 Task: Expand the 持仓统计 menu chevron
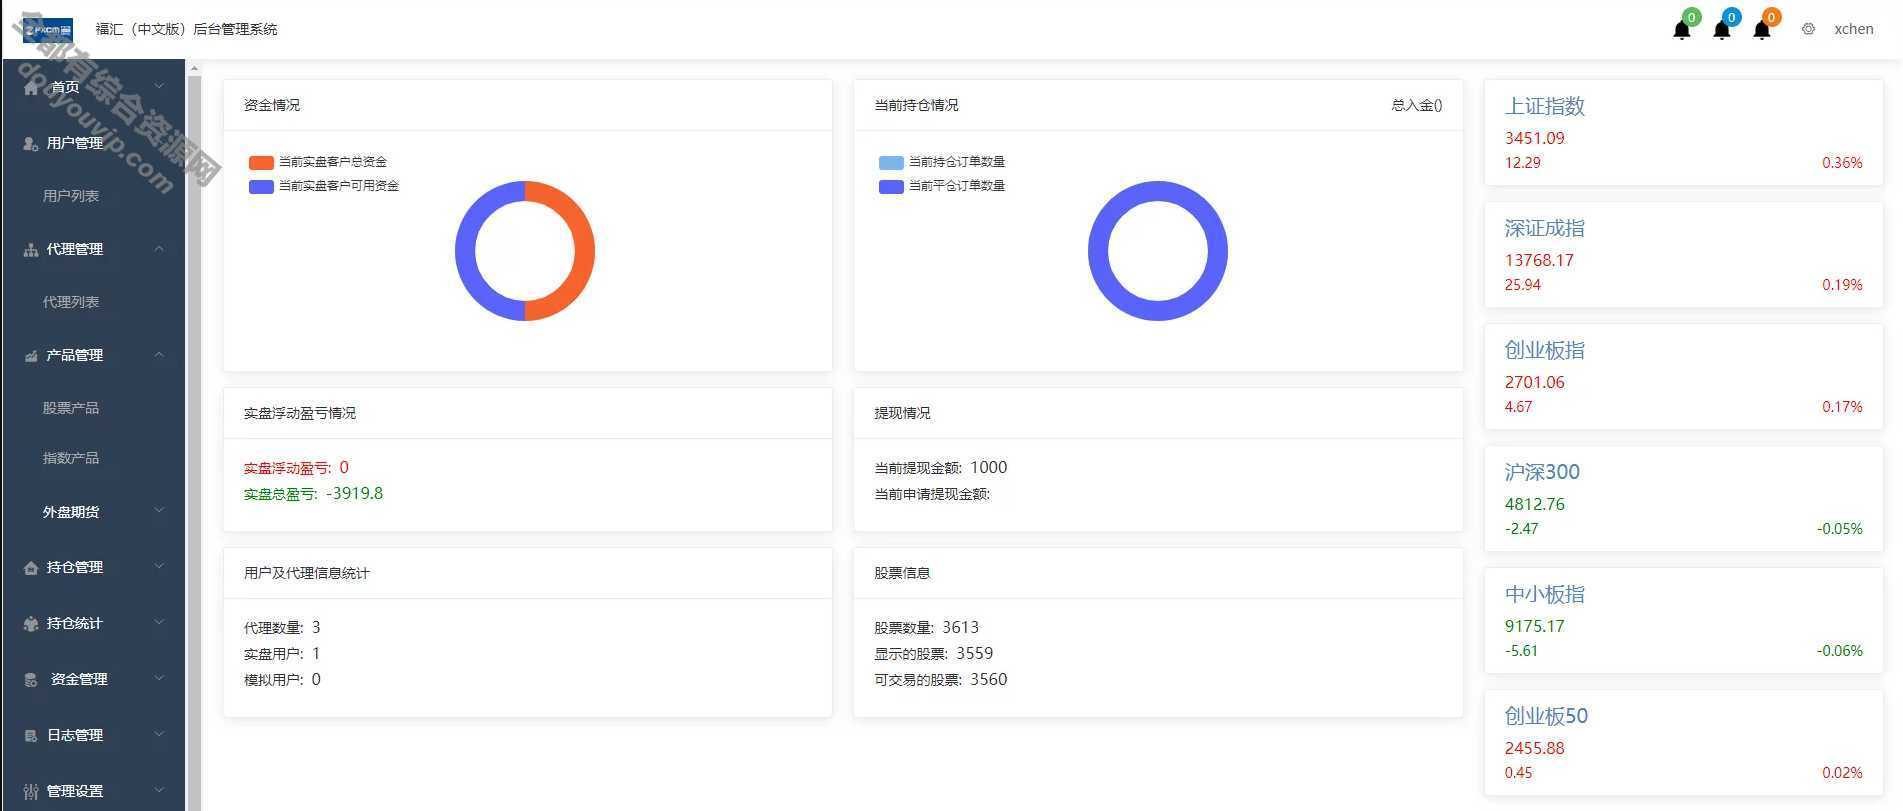click(159, 623)
